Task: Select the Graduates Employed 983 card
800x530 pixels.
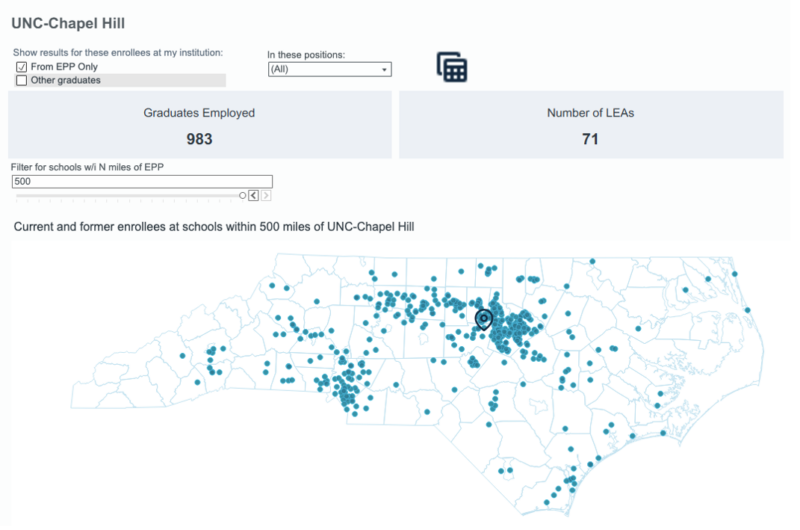Action: click(199, 125)
